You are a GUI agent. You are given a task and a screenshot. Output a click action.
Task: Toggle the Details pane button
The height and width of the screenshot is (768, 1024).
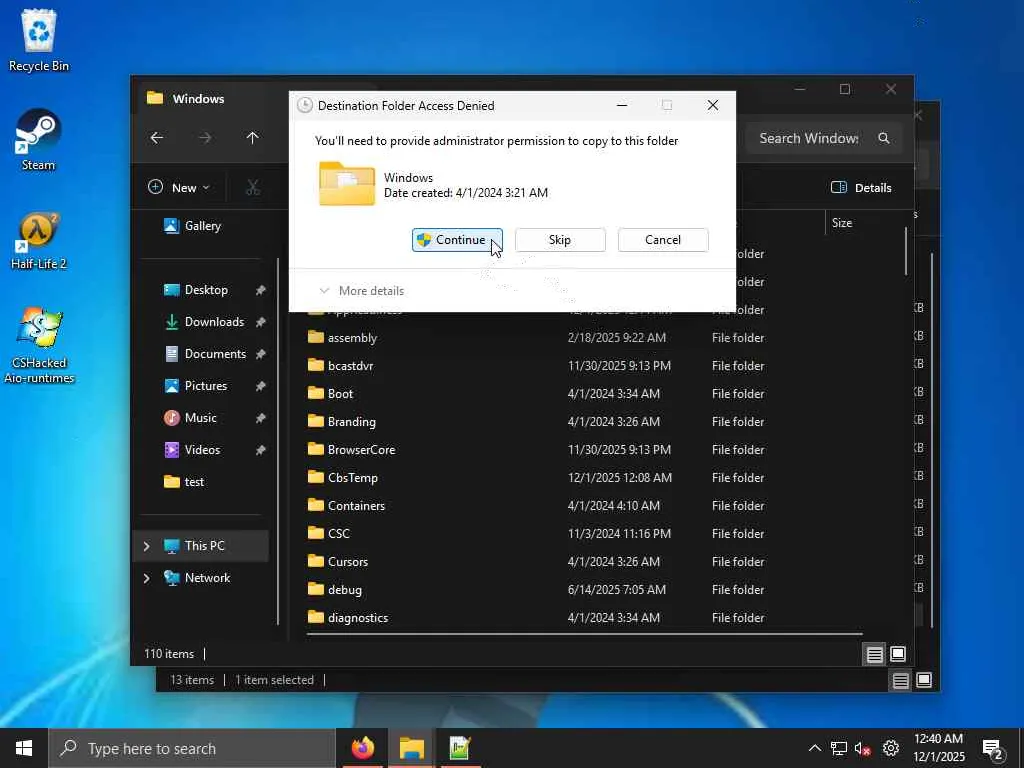point(861,187)
